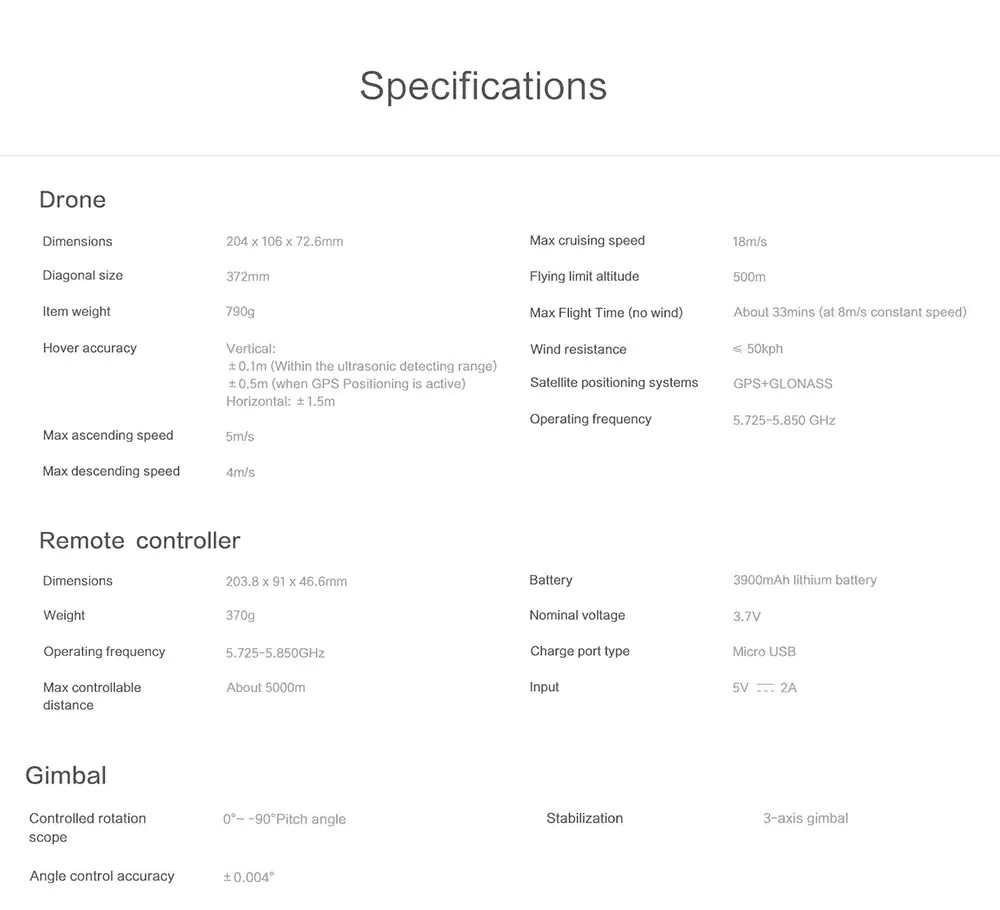The width and height of the screenshot is (1000, 910).
Task: Click the Flying limit altitude label
Action: pos(584,277)
